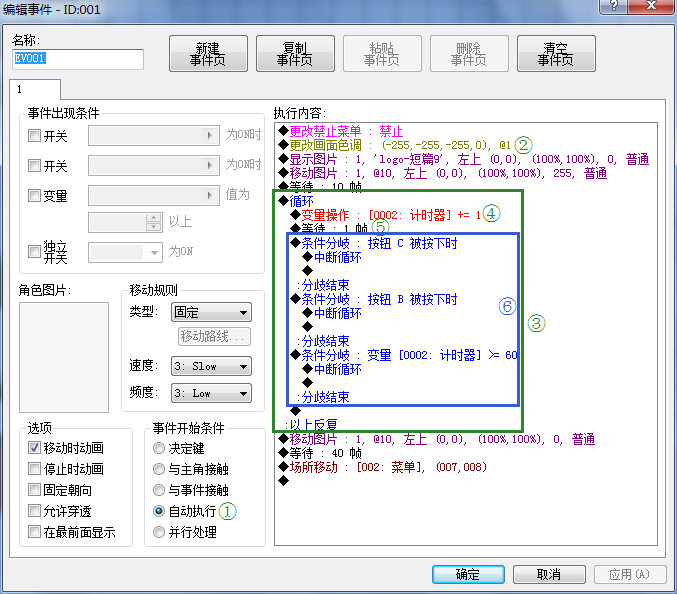Enable the 允许穿透 checkbox
The height and width of the screenshot is (594, 677).
35,511
